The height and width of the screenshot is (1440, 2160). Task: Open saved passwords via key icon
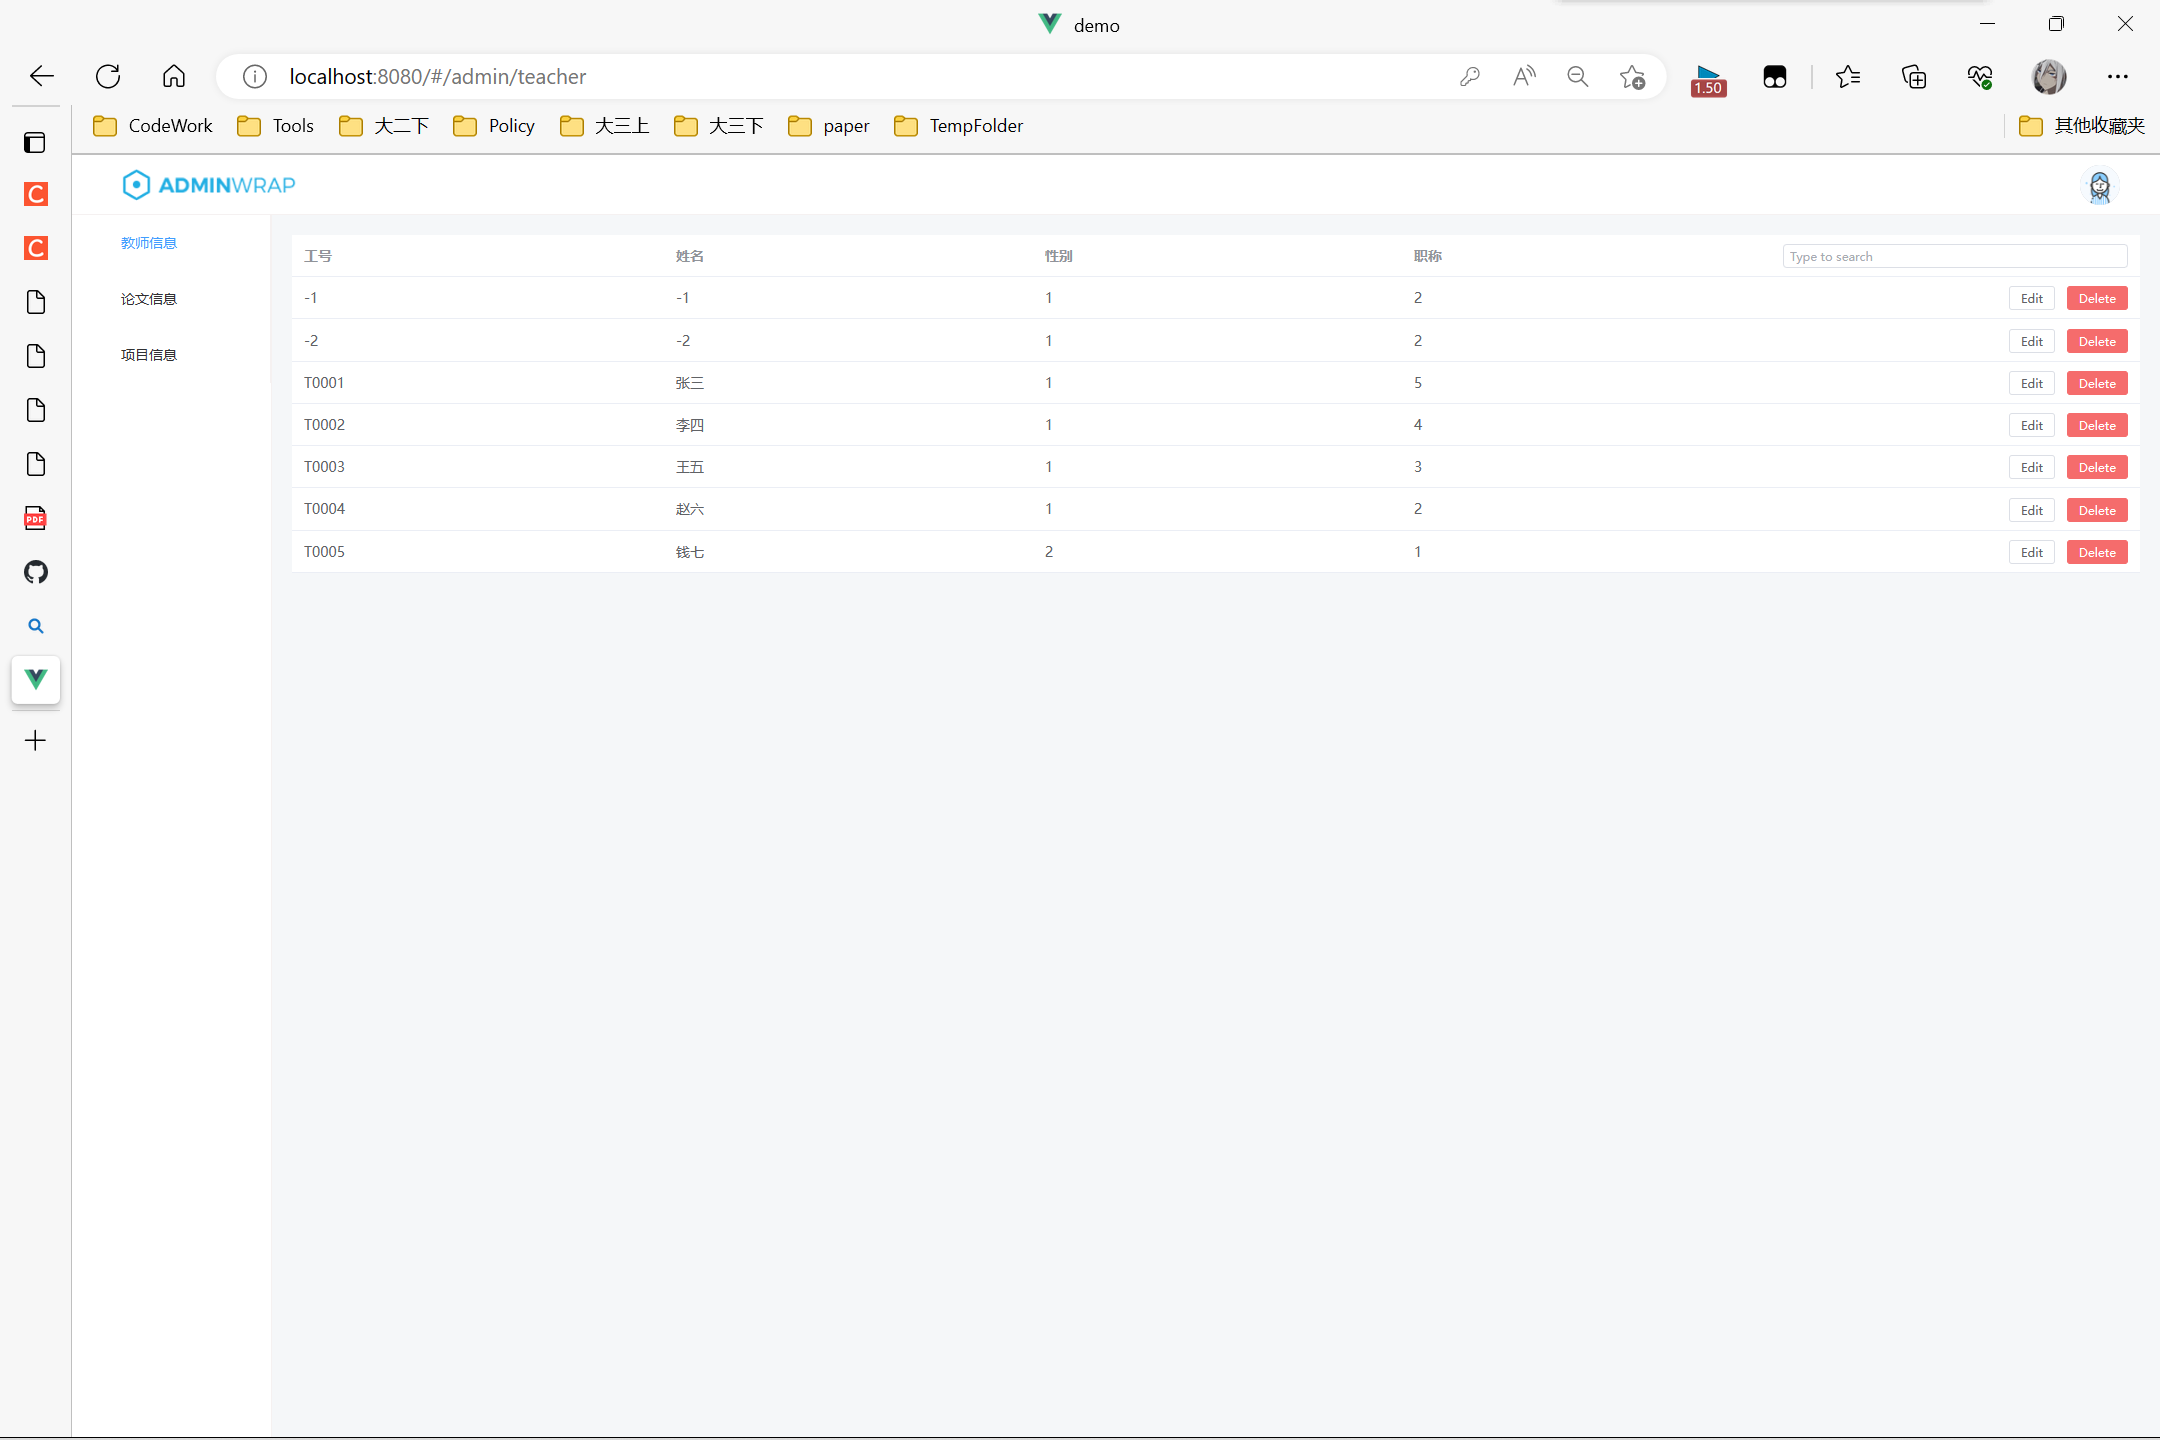click(1471, 76)
